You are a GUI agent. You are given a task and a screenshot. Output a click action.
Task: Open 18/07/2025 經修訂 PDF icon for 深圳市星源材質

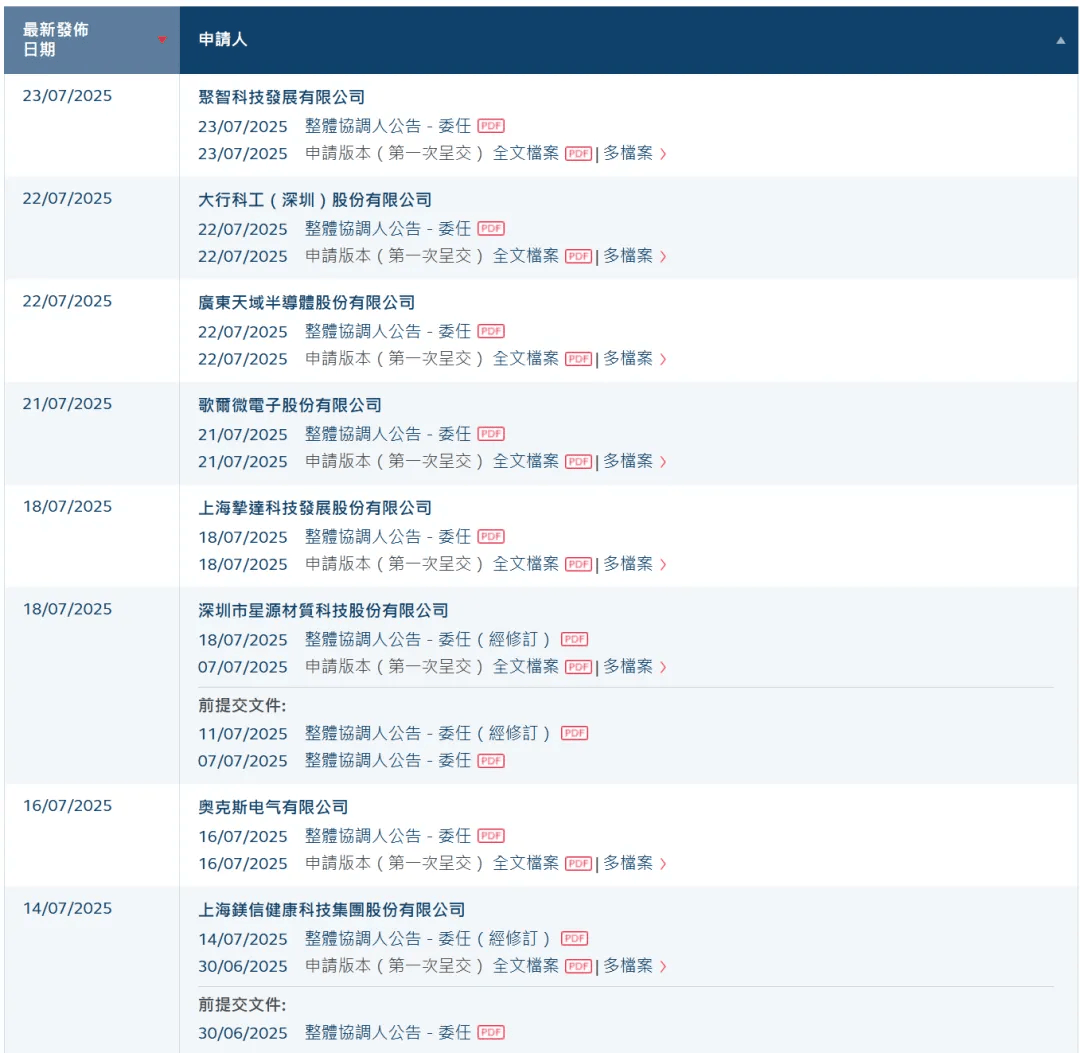(574, 639)
